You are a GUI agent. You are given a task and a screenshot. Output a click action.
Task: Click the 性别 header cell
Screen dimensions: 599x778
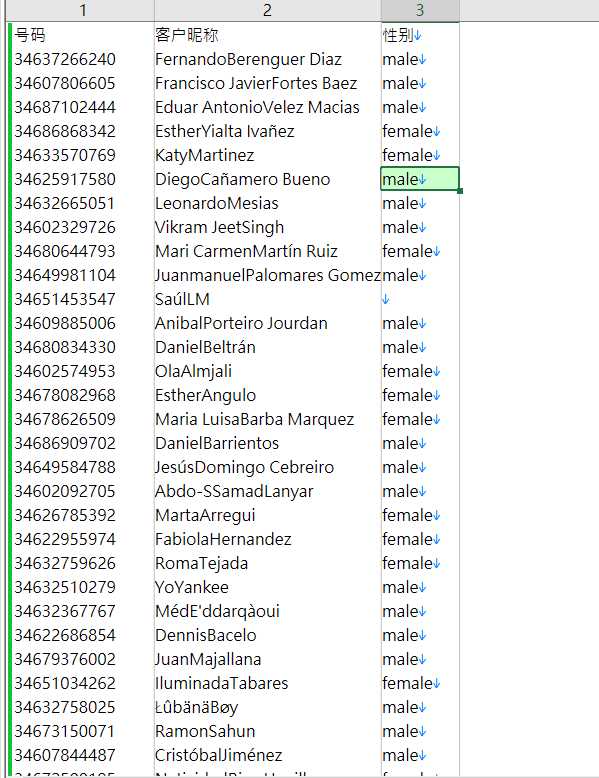click(x=420, y=35)
